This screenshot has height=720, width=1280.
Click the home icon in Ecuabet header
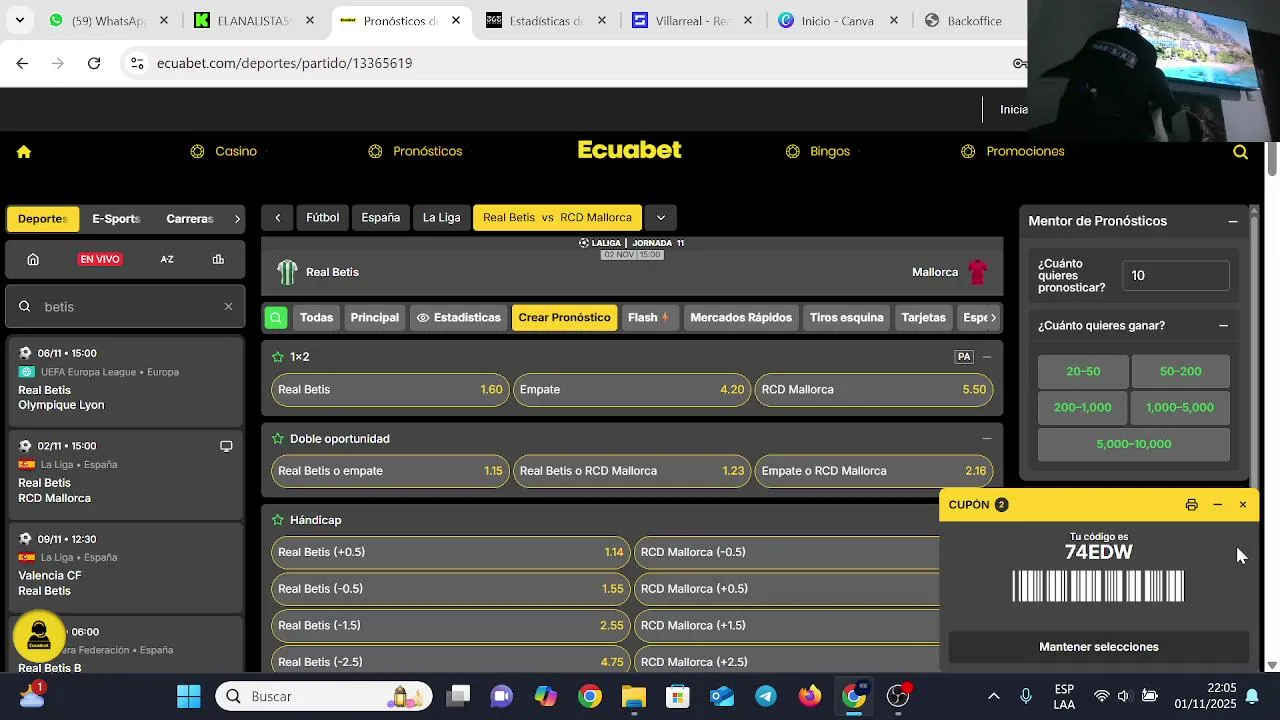tap(24, 151)
